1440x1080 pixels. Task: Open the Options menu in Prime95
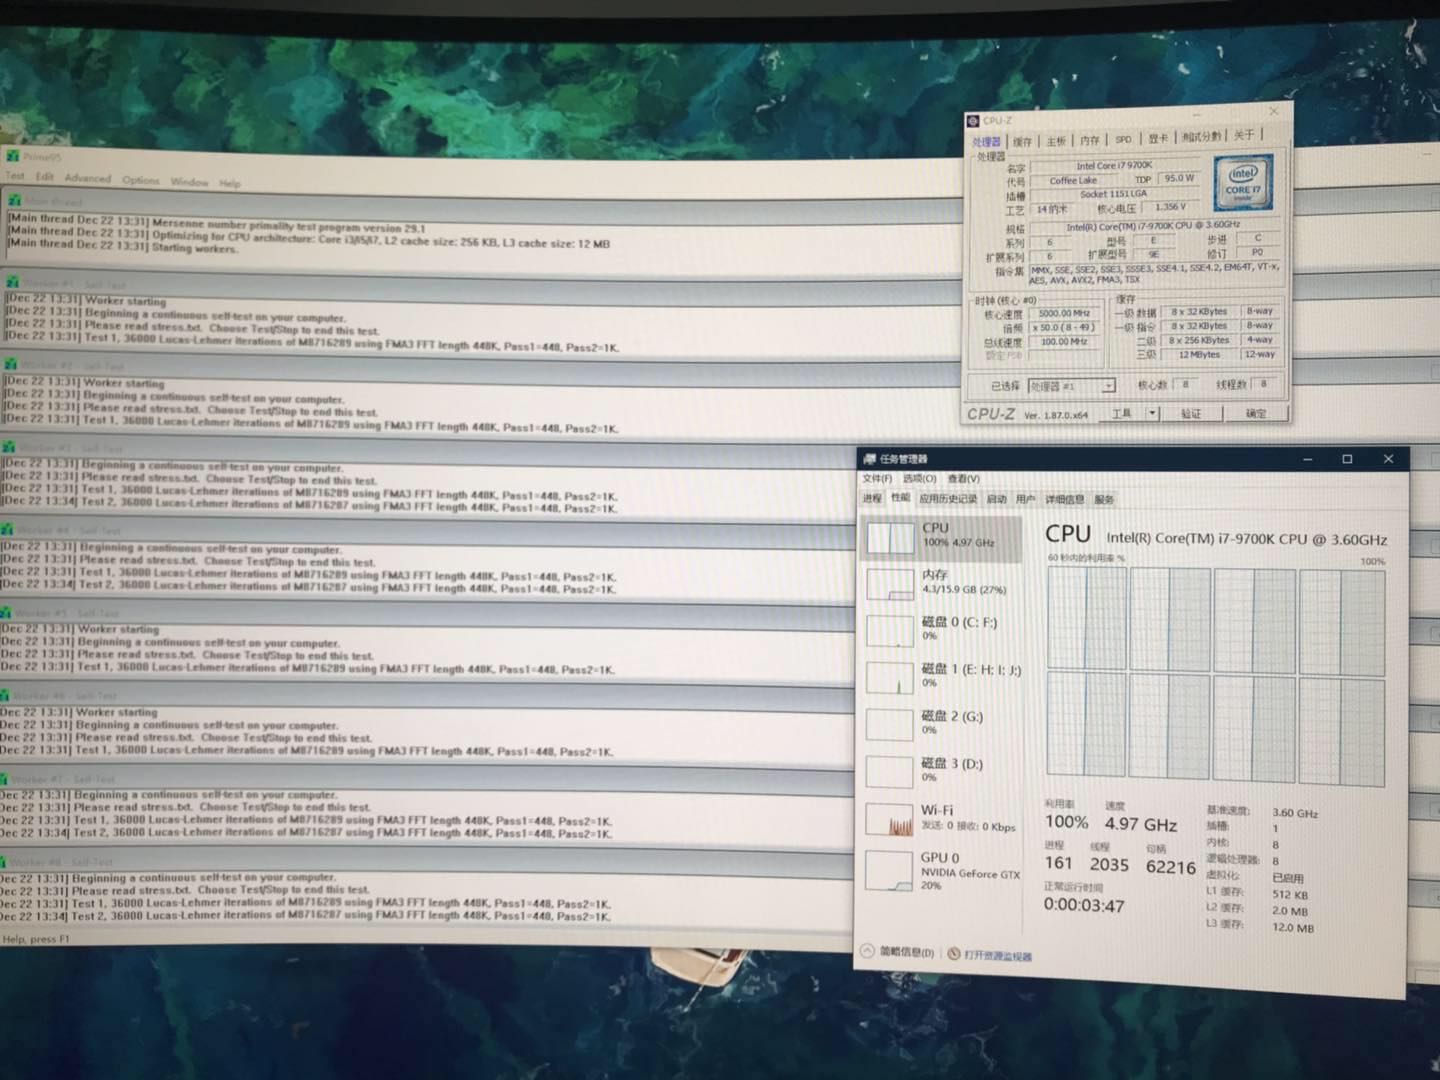pos(141,180)
